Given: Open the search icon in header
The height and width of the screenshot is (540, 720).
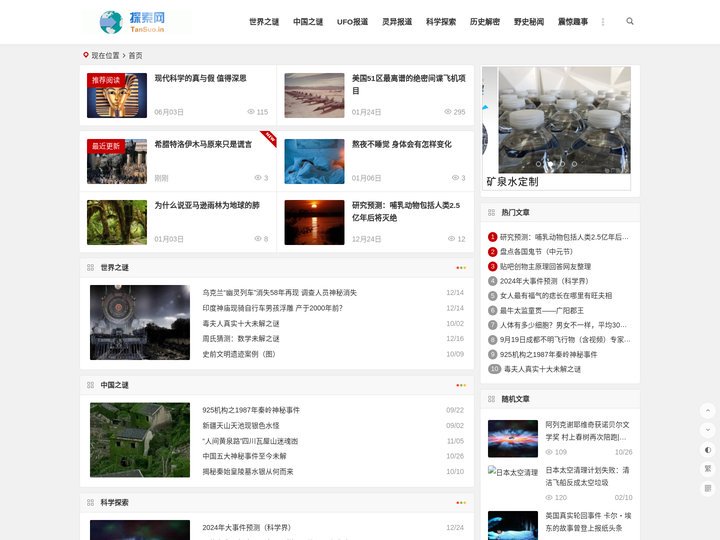Looking at the screenshot, I should click(630, 21).
